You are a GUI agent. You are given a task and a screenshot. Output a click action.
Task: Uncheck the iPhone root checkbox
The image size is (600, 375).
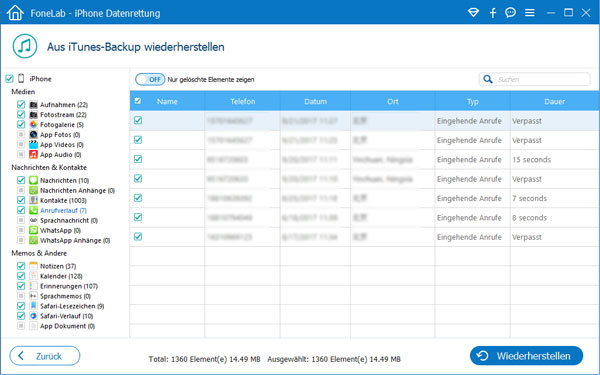9,79
